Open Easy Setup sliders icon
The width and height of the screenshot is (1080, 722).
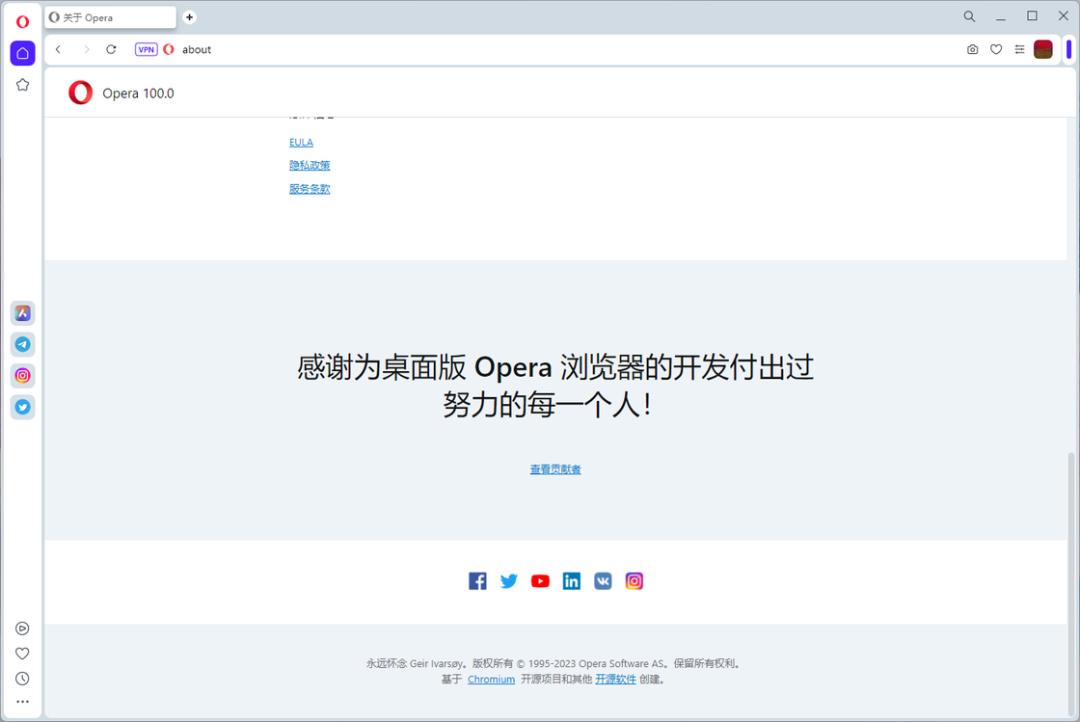[x=1019, y=49]
